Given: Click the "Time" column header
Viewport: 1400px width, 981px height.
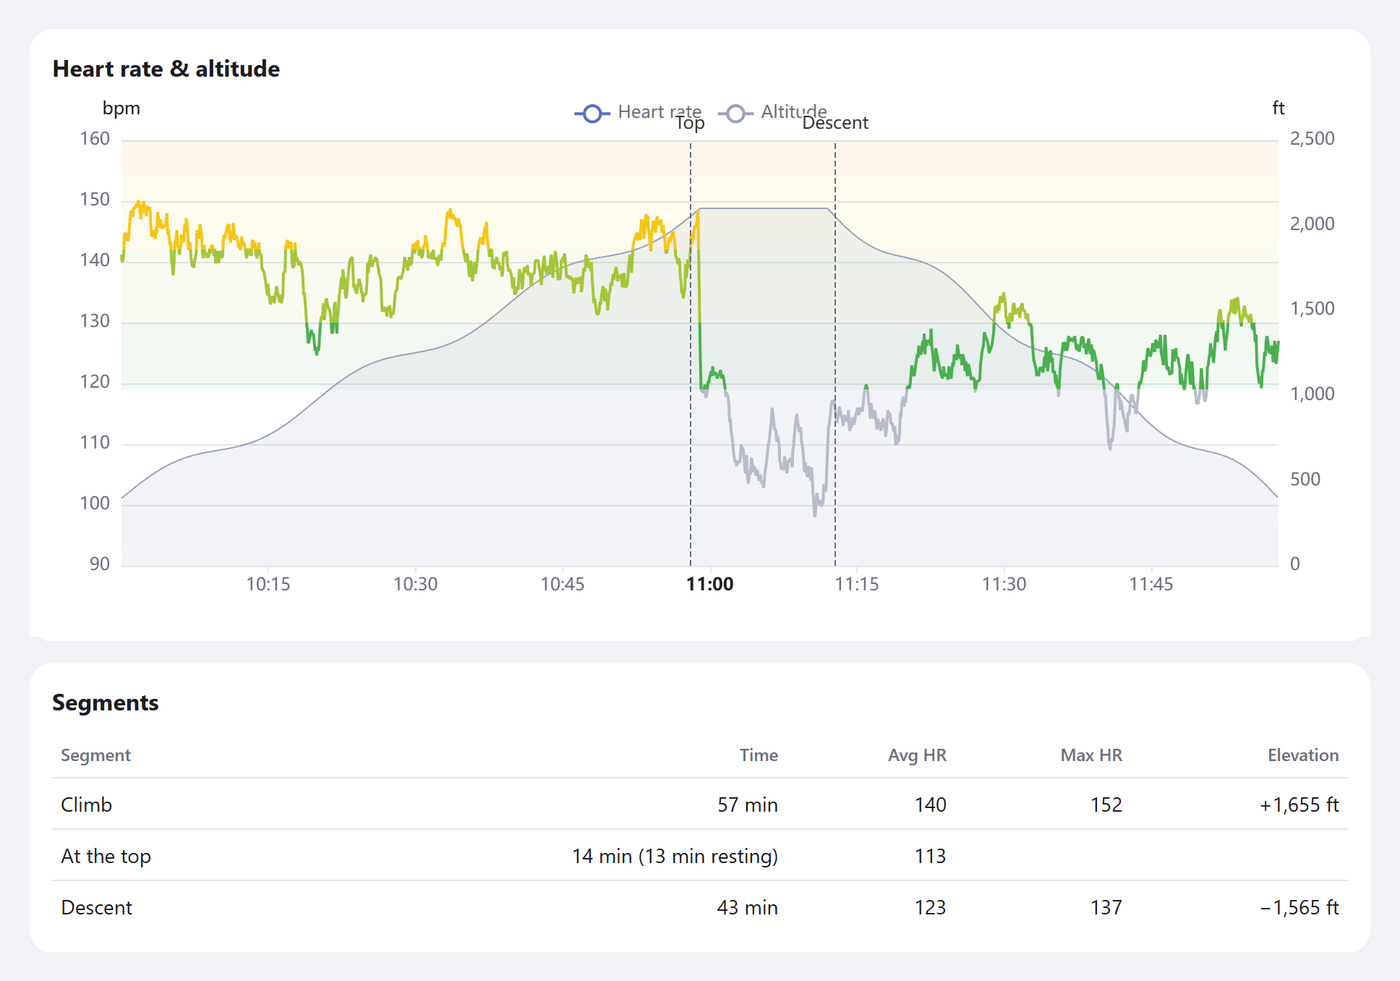Looking at the screenshot, I should point(759,755).
